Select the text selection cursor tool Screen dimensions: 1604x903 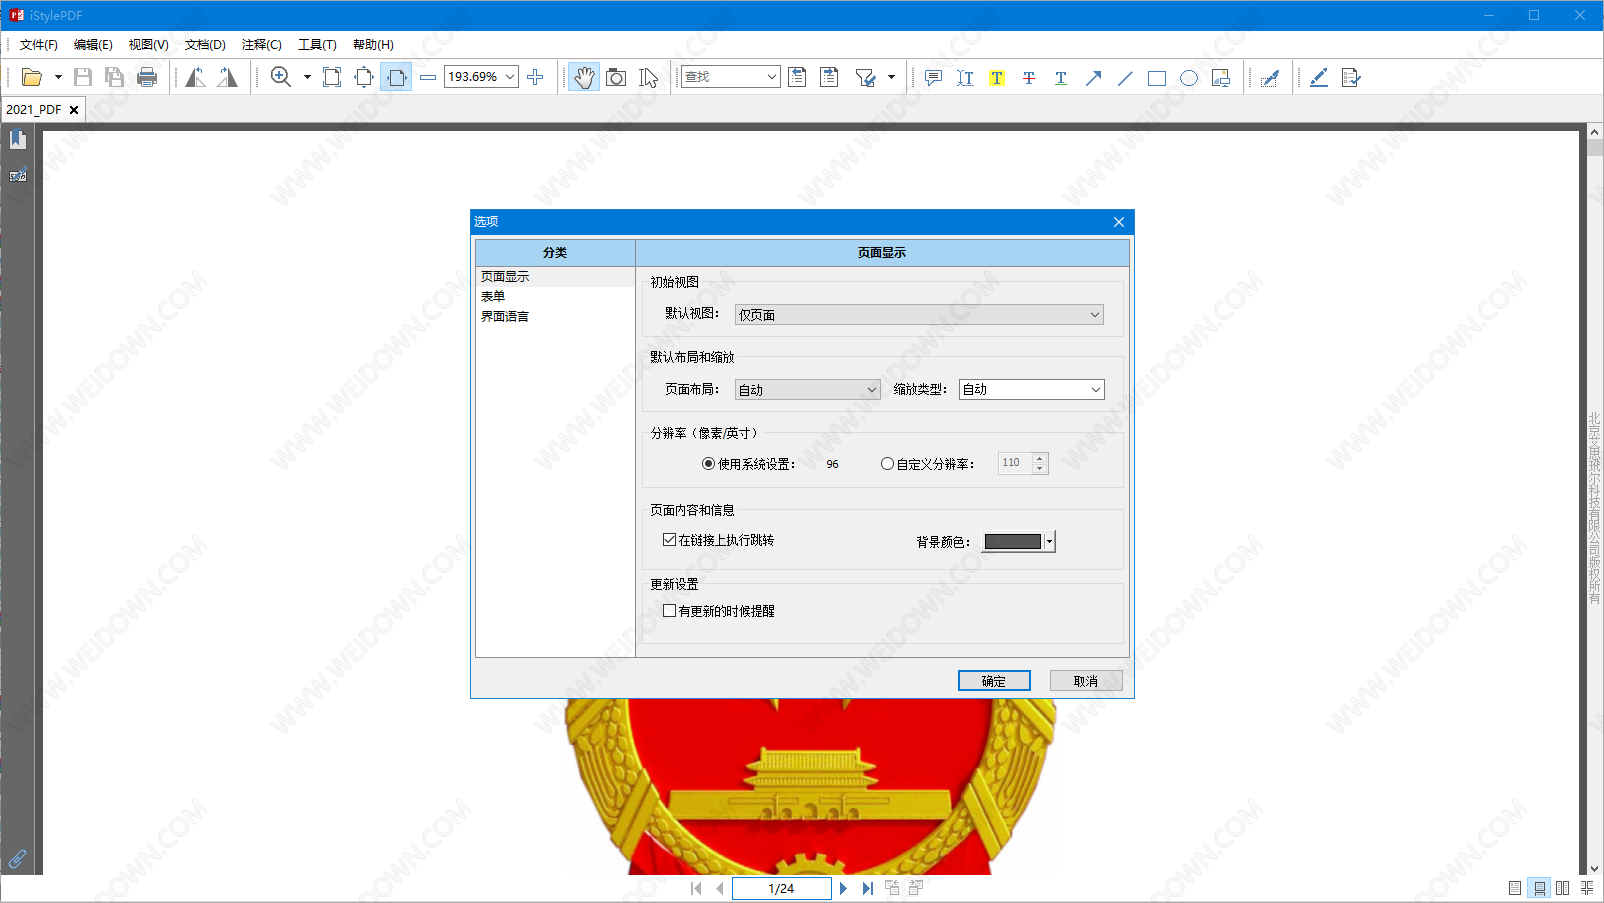pyautogui.click(x=649, y=77)
